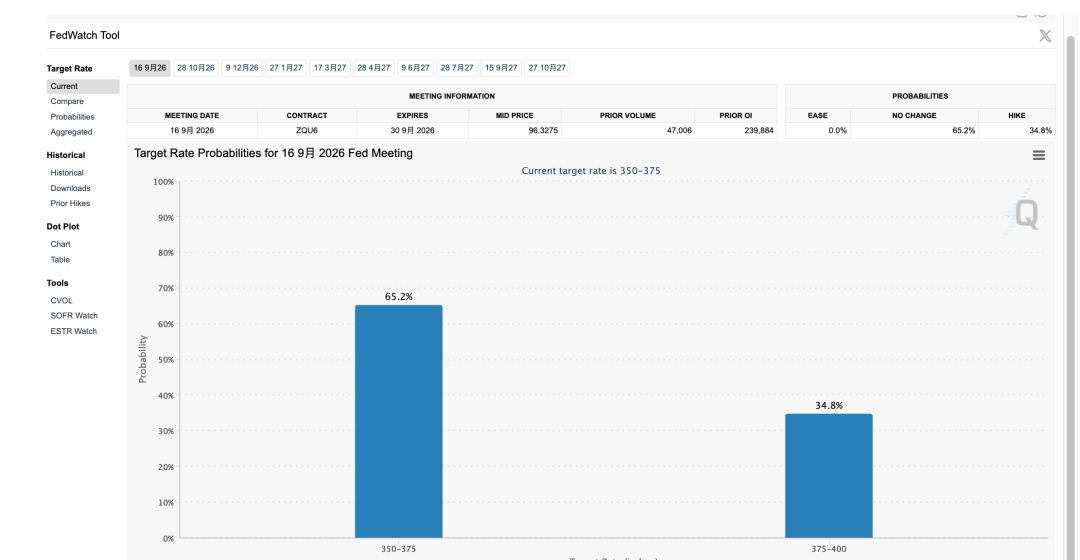Image resolution: width=1080 pixels, height=560 pixels.
Task: Click the 65.2% no change table cell
Action: click(914, 130)
